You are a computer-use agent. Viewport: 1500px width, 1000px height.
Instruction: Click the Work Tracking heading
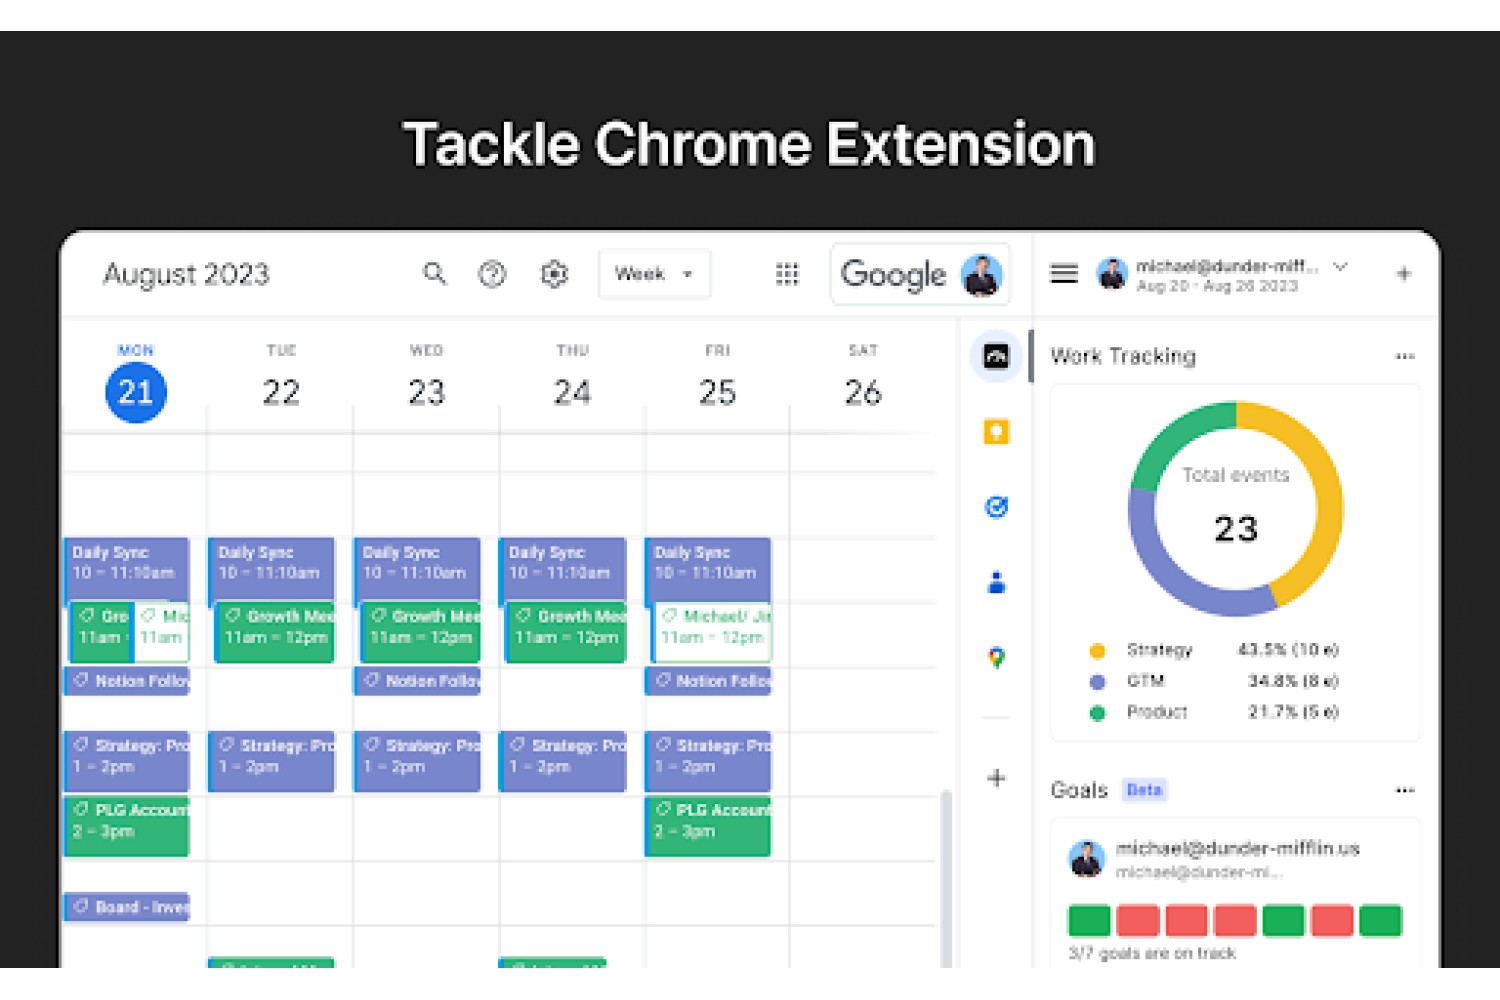(1123, 356)
